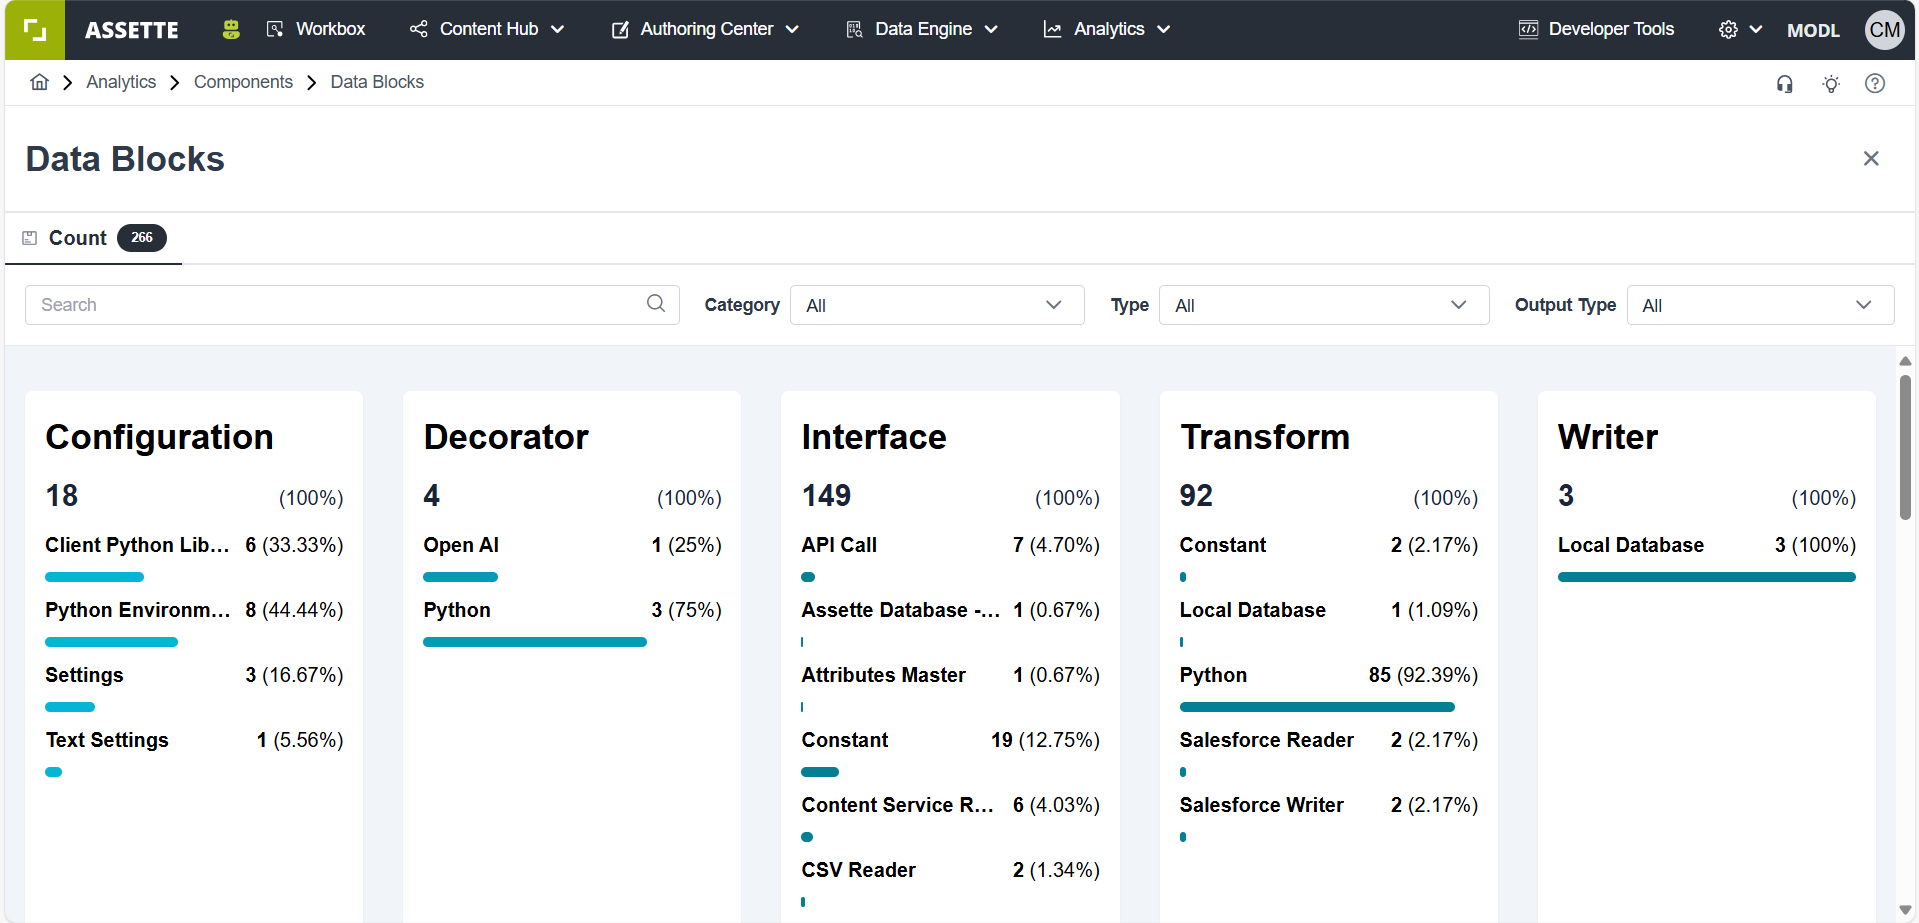The width and height of the screenshot is (1919, 923).
Task: Open Workbox from the top bar
Action: tap(316, 29)
